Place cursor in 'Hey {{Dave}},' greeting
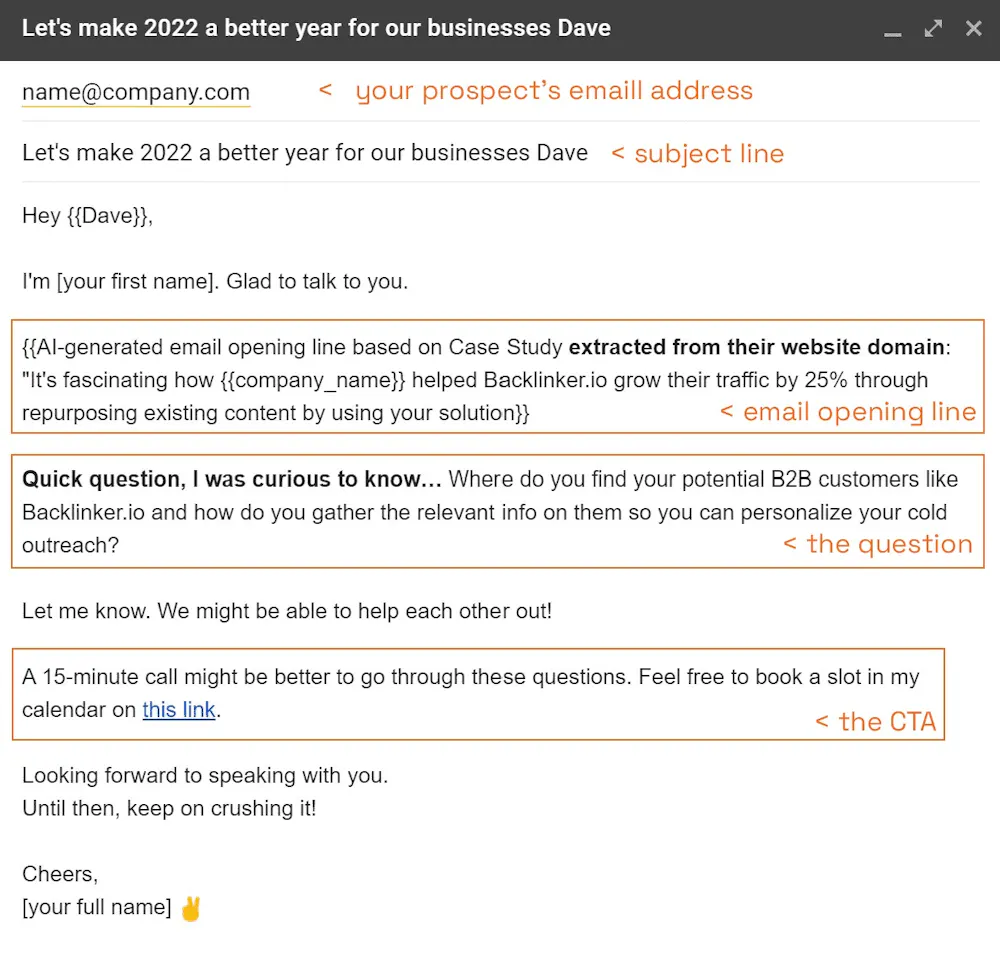1000x954 pixels. 87,215
